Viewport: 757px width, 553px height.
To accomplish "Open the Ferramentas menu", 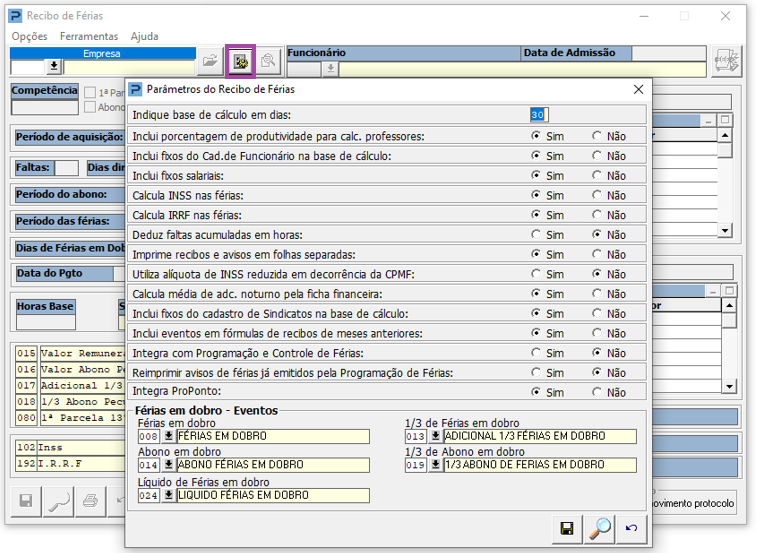I will (89, 36).
